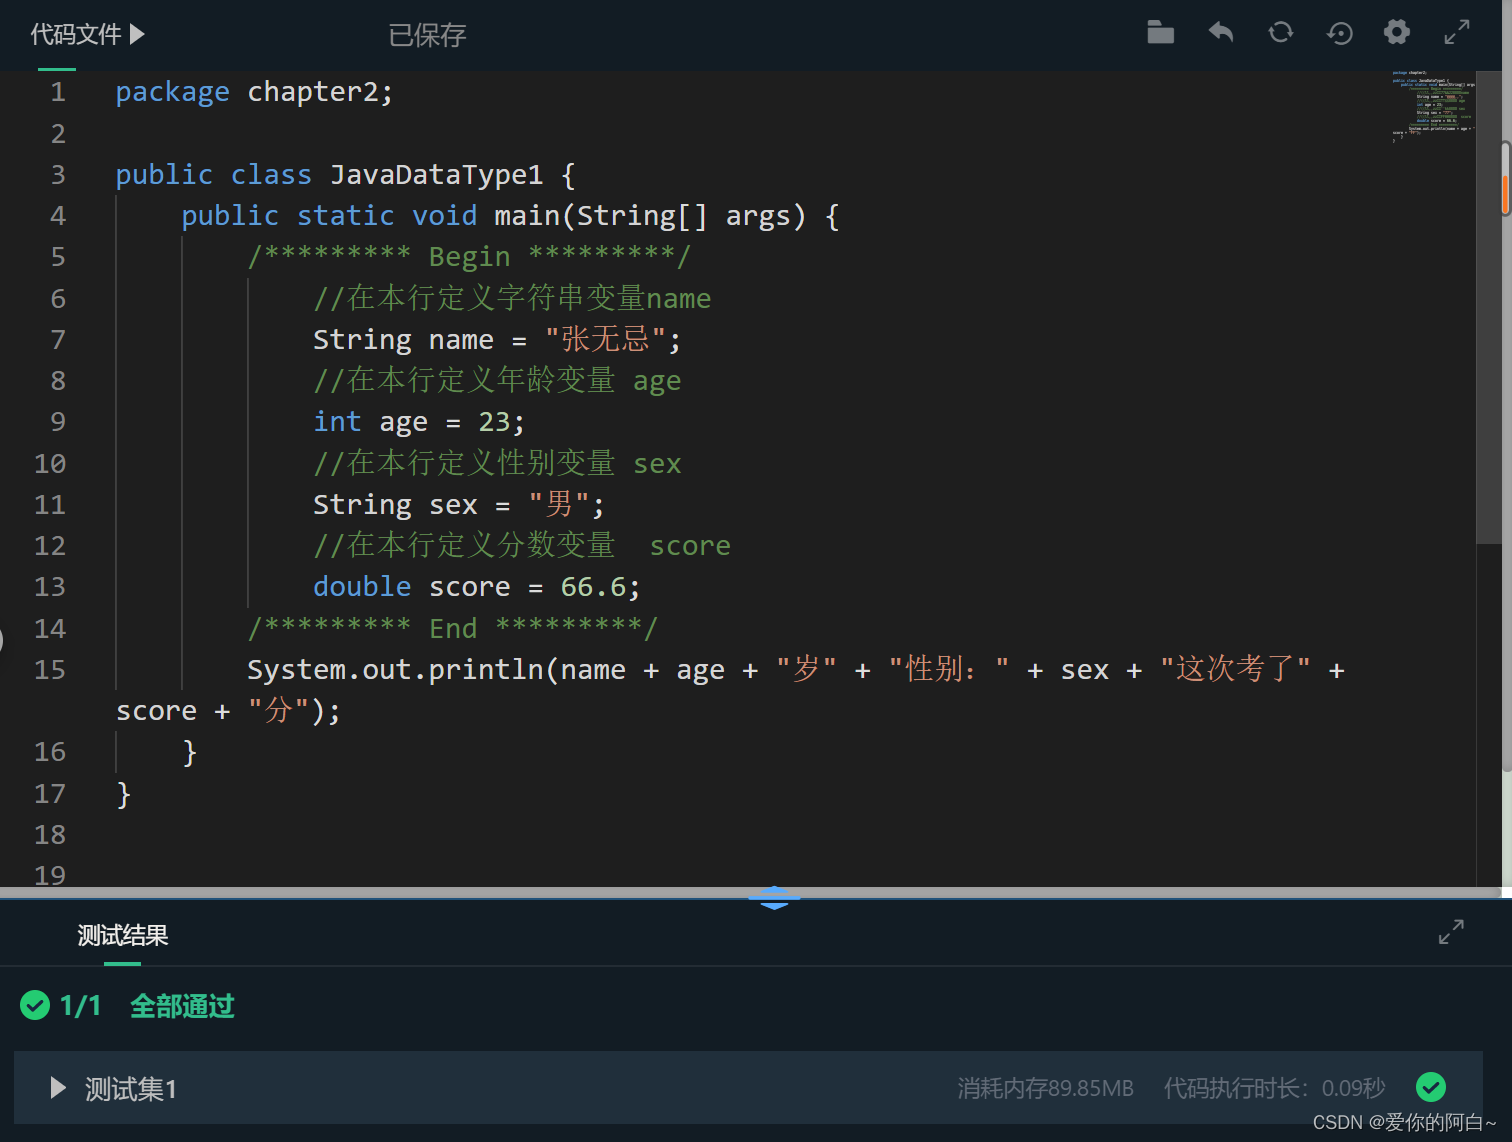1512x1142 pixels.
Task: Switch to the 测试结果 tab
Action: (121, 935)
